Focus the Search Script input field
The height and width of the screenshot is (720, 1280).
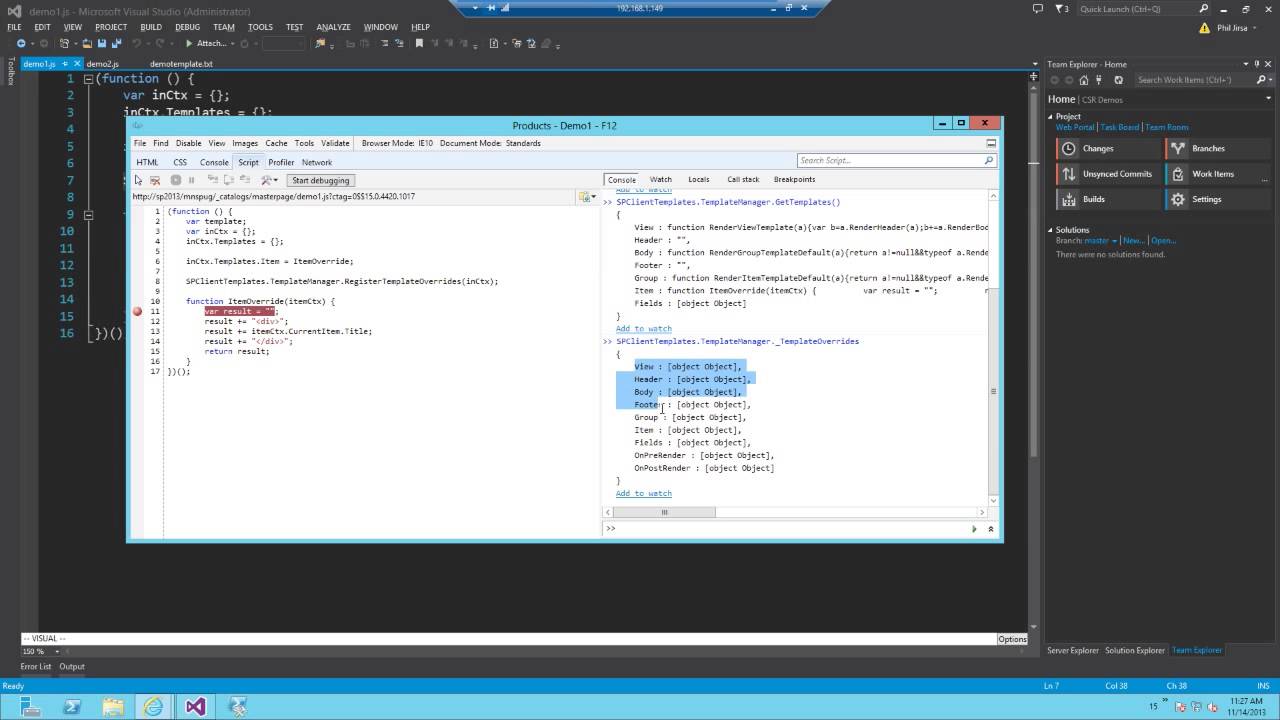[x=890, y=160]
